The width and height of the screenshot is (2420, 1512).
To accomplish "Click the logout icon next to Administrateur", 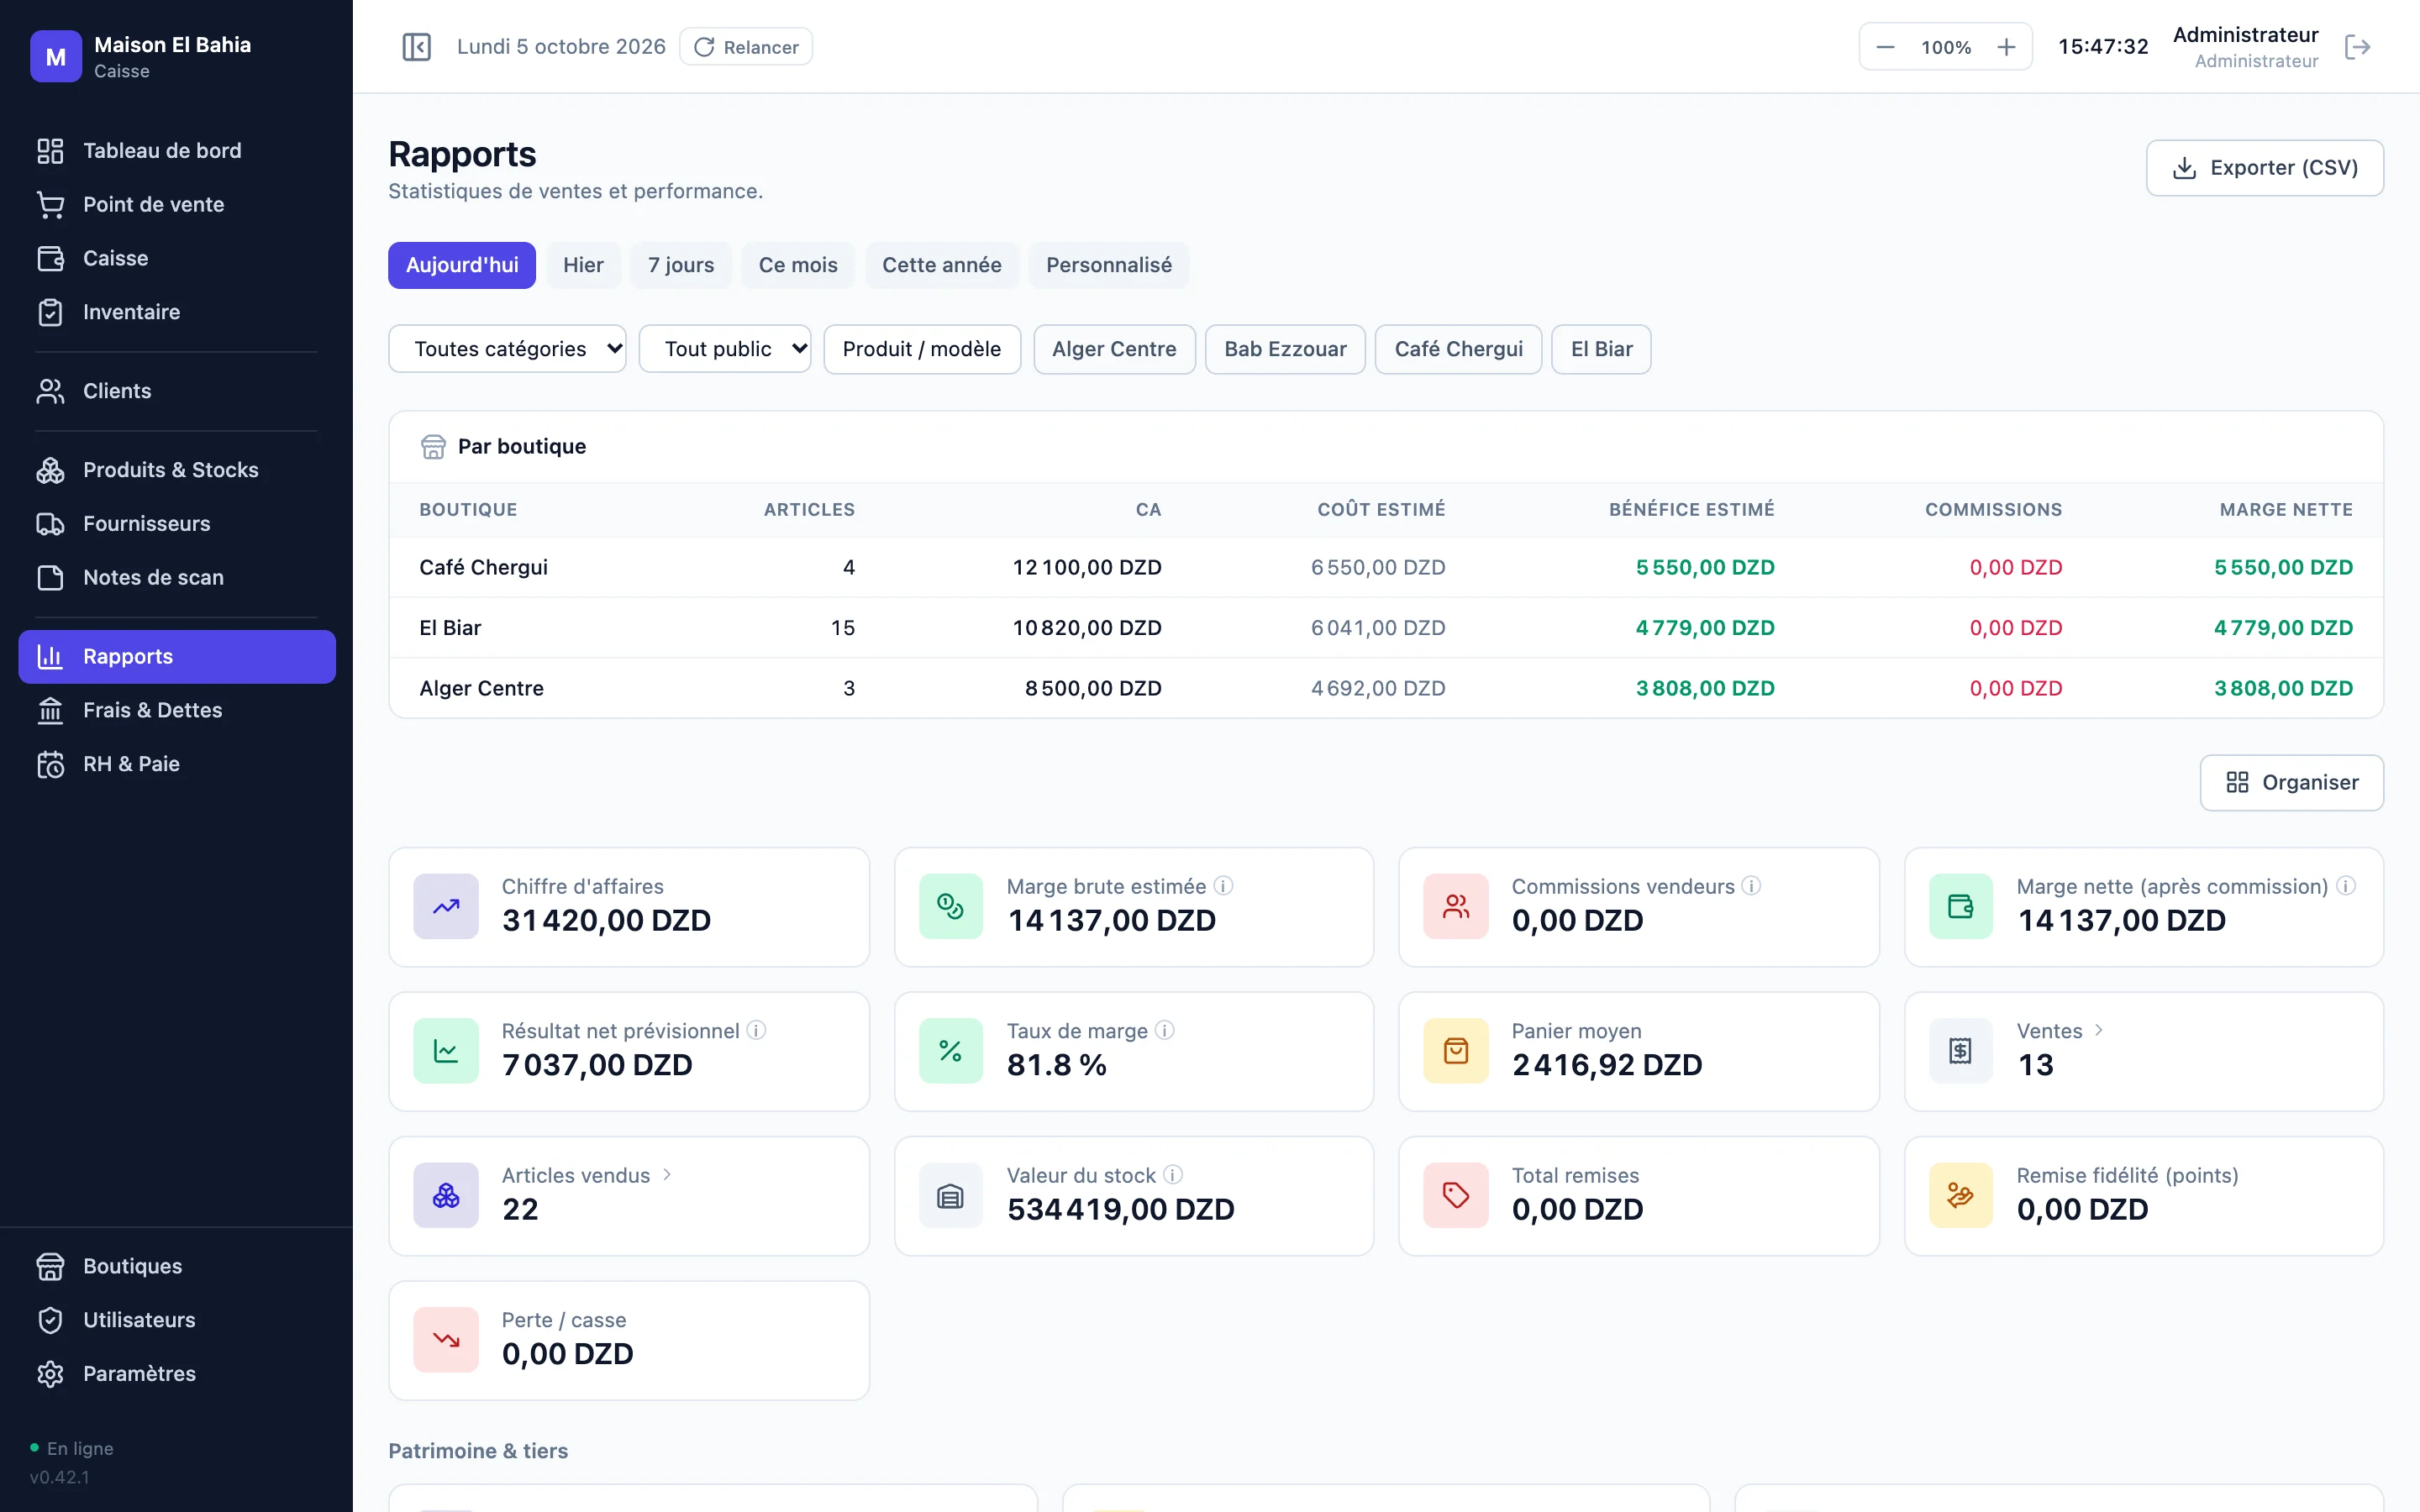I will click(2357, 47).
